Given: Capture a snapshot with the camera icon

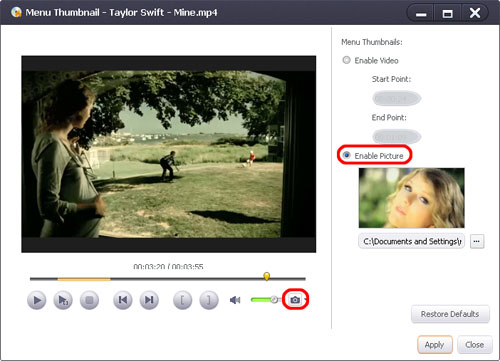Looking at the screenshot, I should [295, 300].
